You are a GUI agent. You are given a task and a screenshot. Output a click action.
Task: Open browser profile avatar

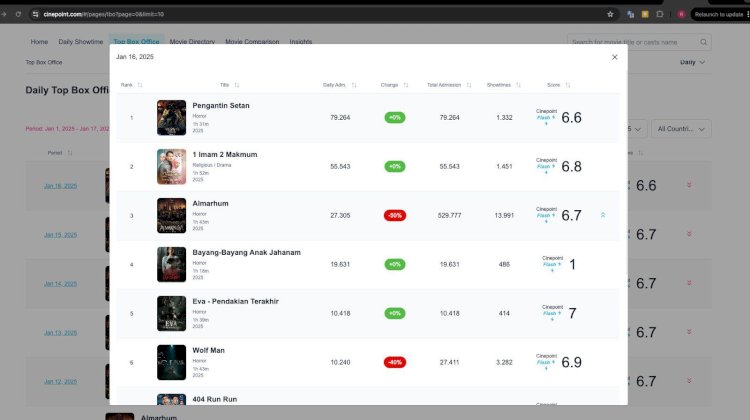click(681, 14)
